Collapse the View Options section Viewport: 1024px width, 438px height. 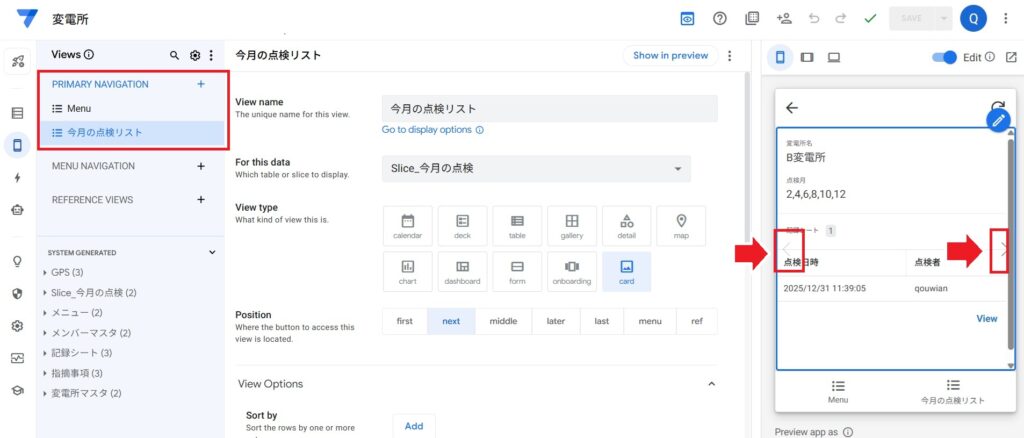711,384
